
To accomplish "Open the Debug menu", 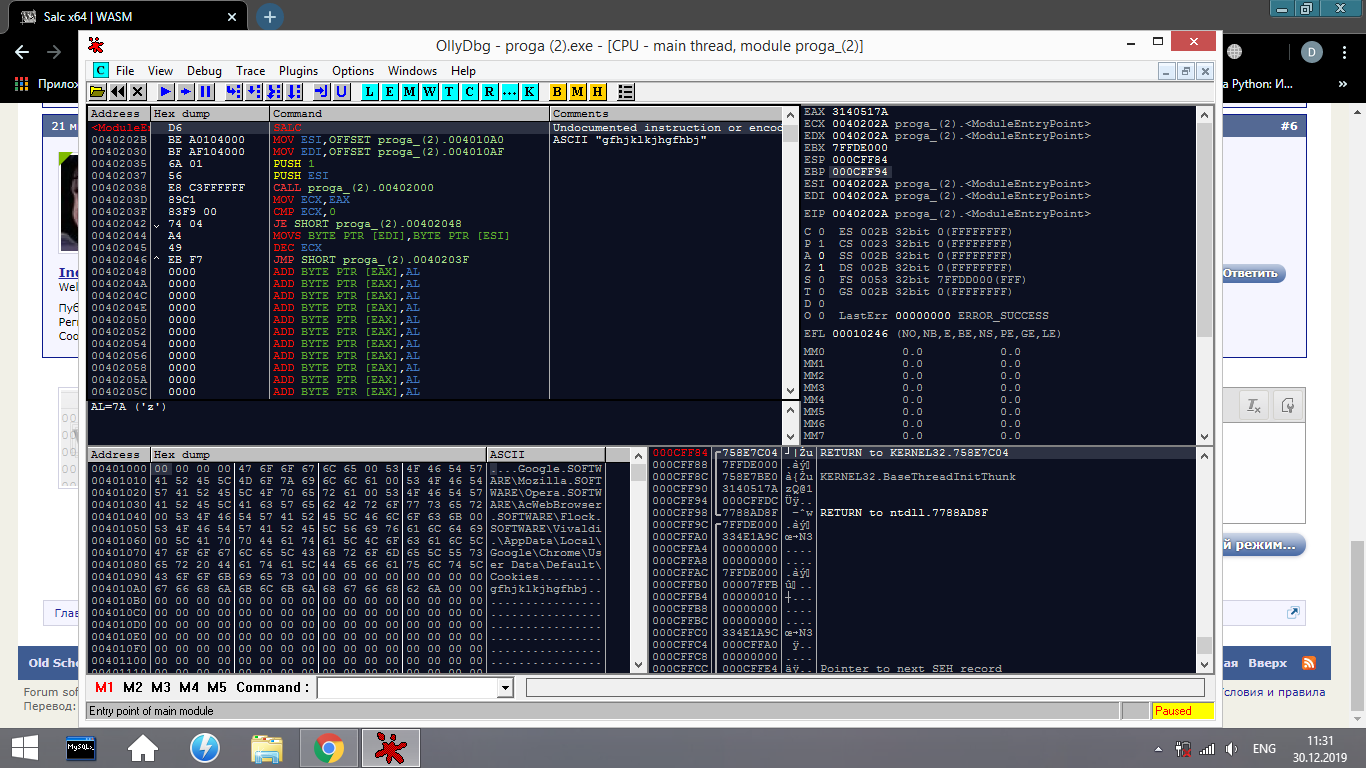I will 204,71.
